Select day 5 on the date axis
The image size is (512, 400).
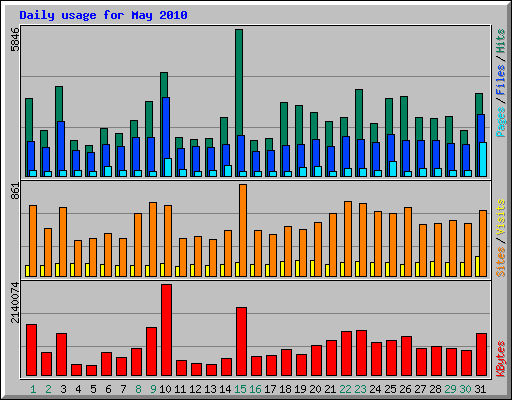93,389
